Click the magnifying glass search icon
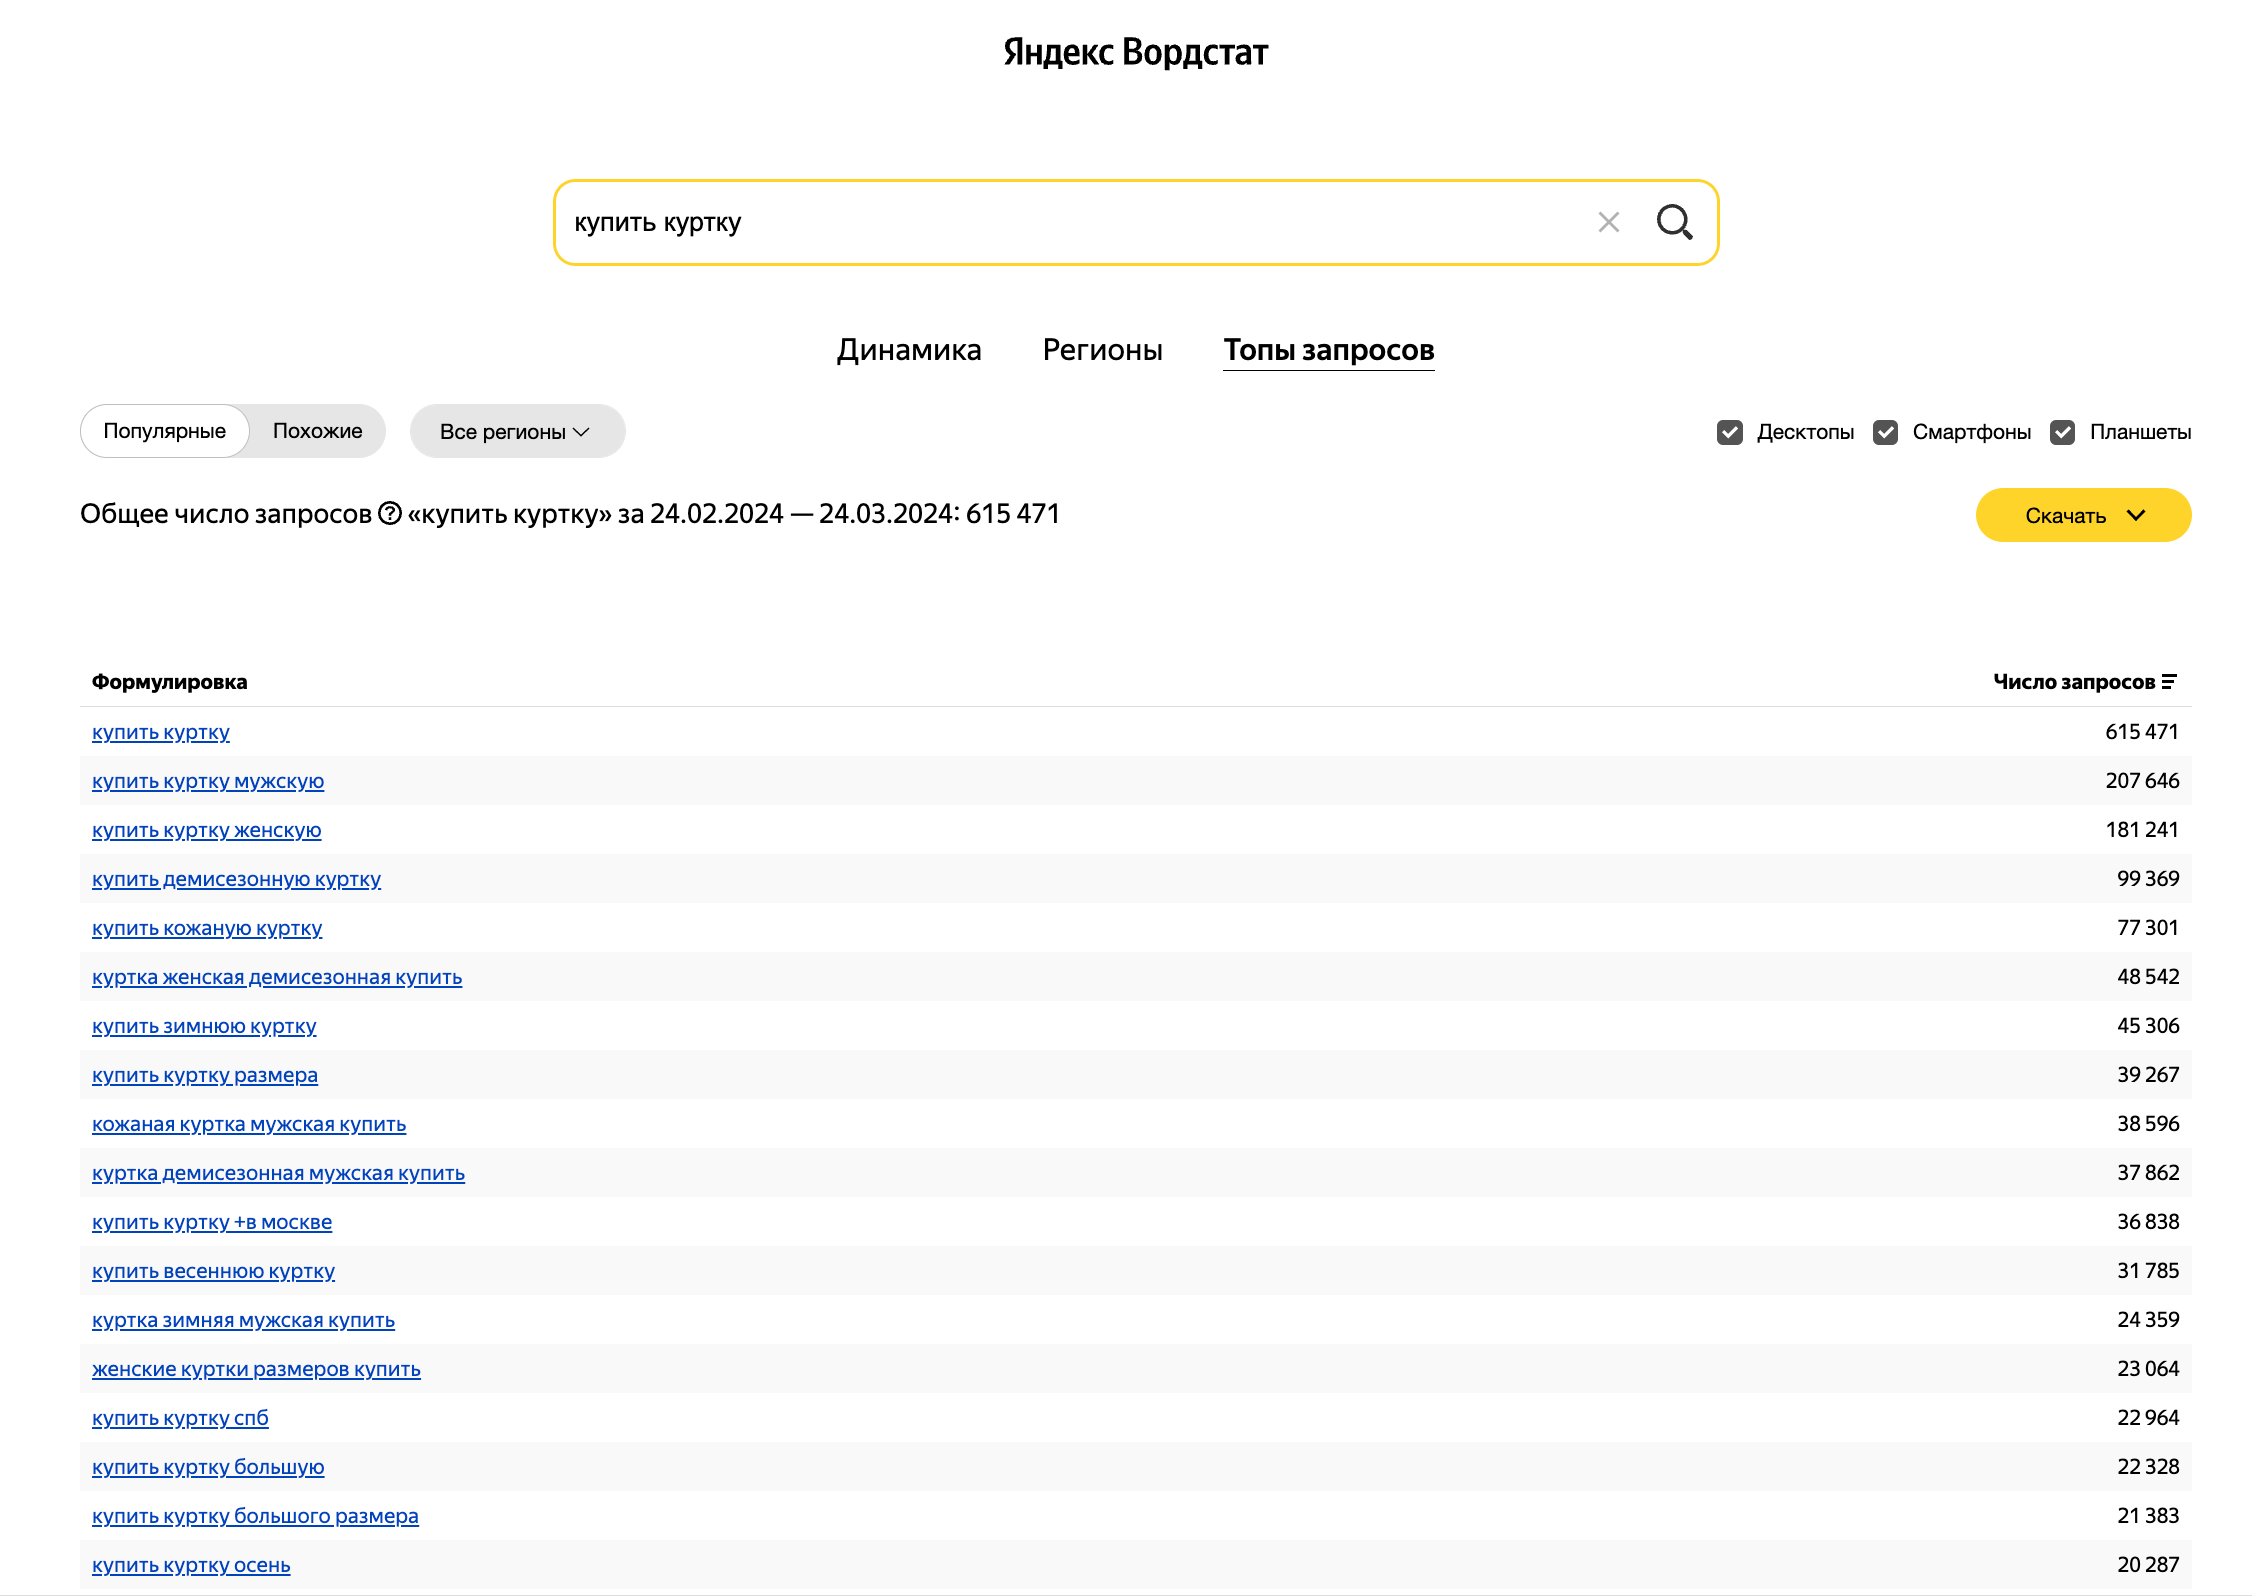Viewport: 2252px width, 1596px height. (1674, 222)
